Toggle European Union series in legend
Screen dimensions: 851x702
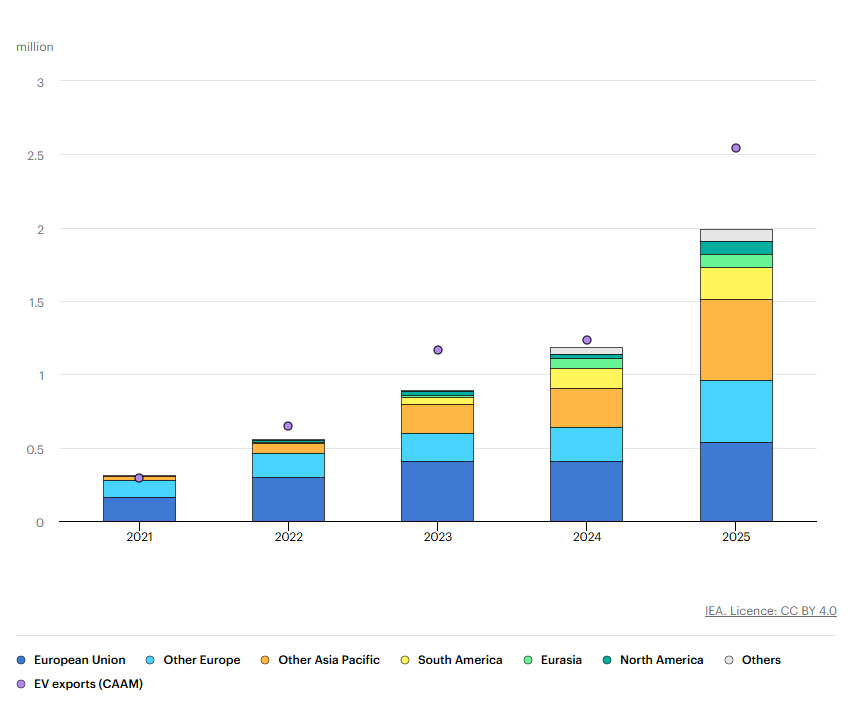[71, 660]
